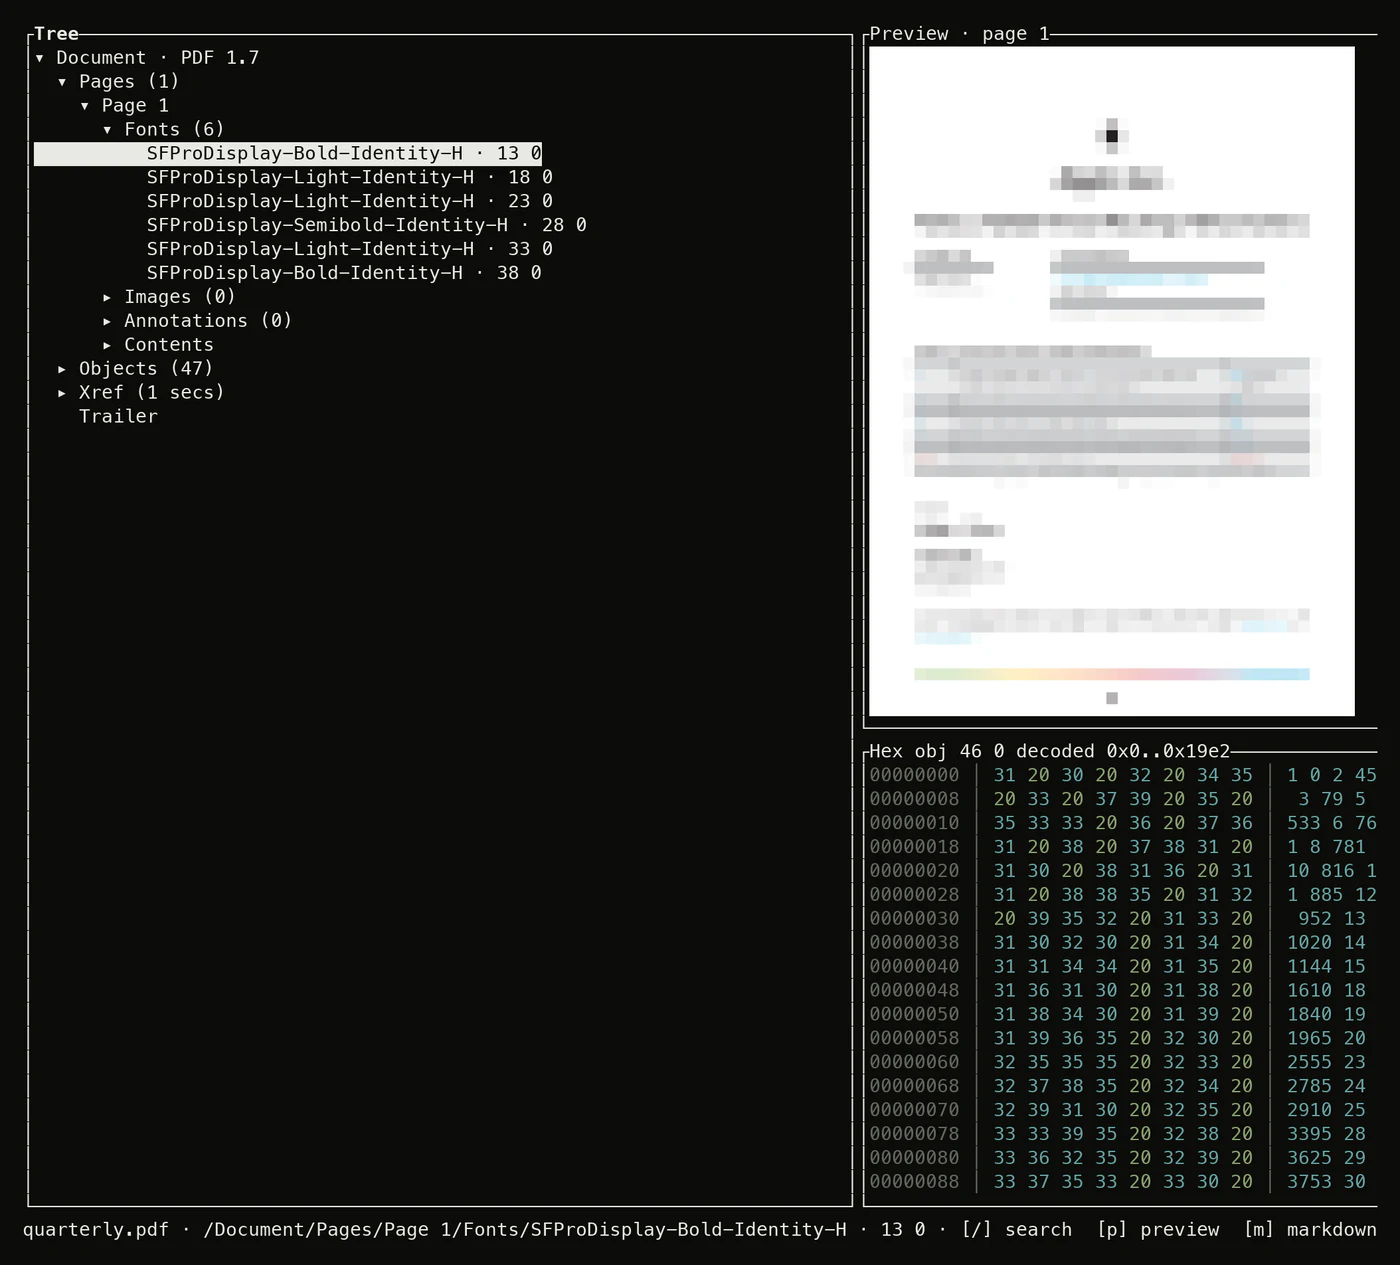Click hex offset 00000020
The height and width of the screenshot is (1265, 1400).
click(x=914, y=871)
